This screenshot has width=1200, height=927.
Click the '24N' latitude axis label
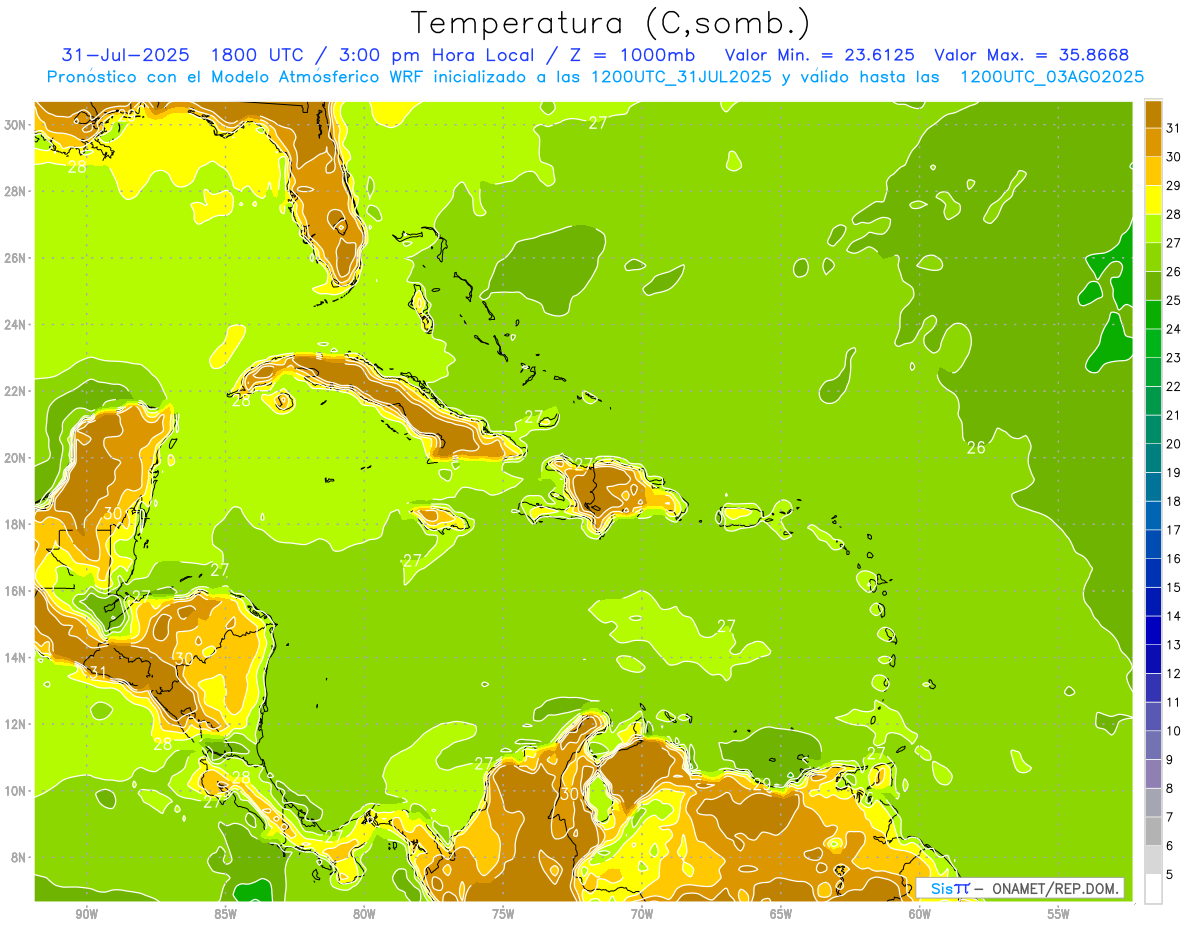click(x=16, y=325)
